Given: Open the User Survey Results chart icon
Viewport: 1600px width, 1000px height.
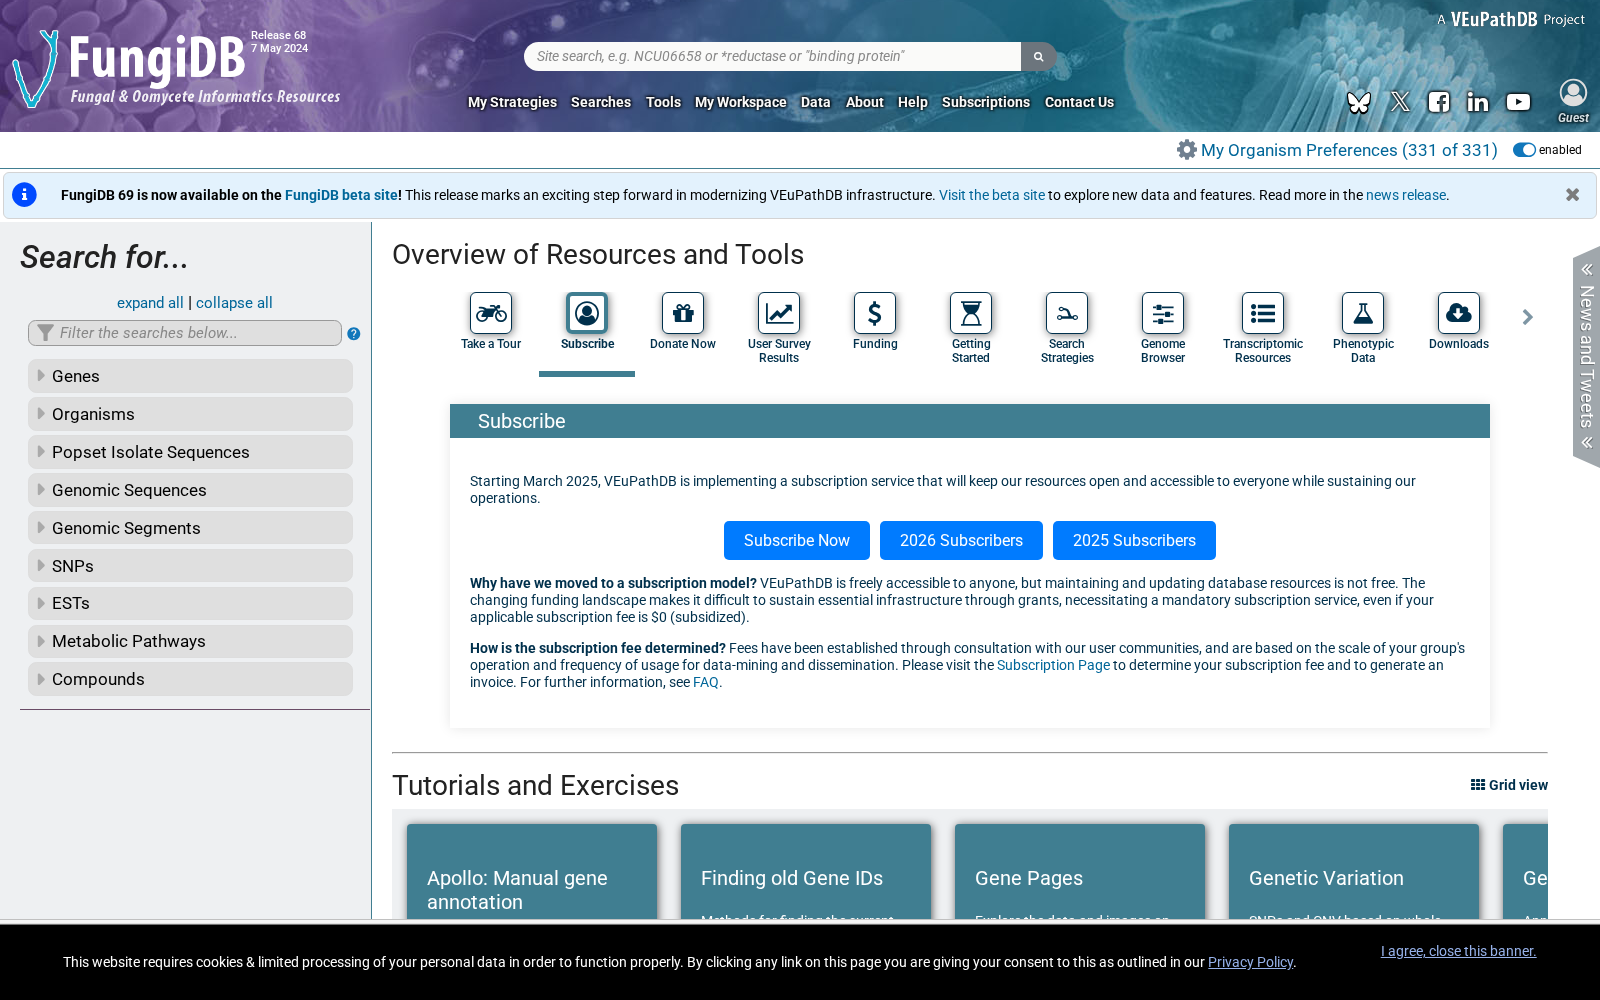Looking at the screenshot, I should pos(779,313).
